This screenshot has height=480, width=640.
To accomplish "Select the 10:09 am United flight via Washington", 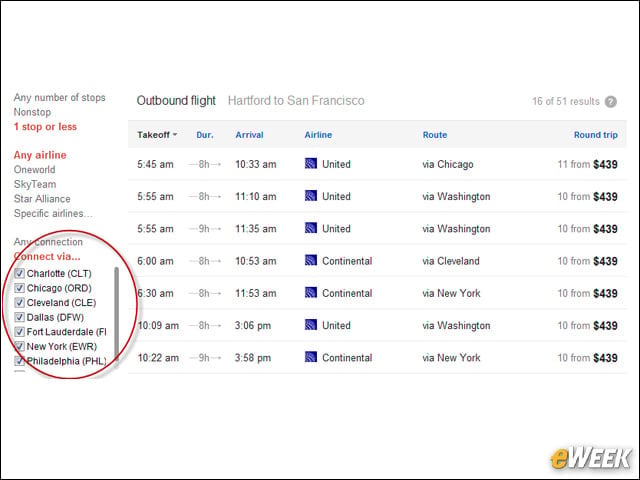I will click(377, 325).
